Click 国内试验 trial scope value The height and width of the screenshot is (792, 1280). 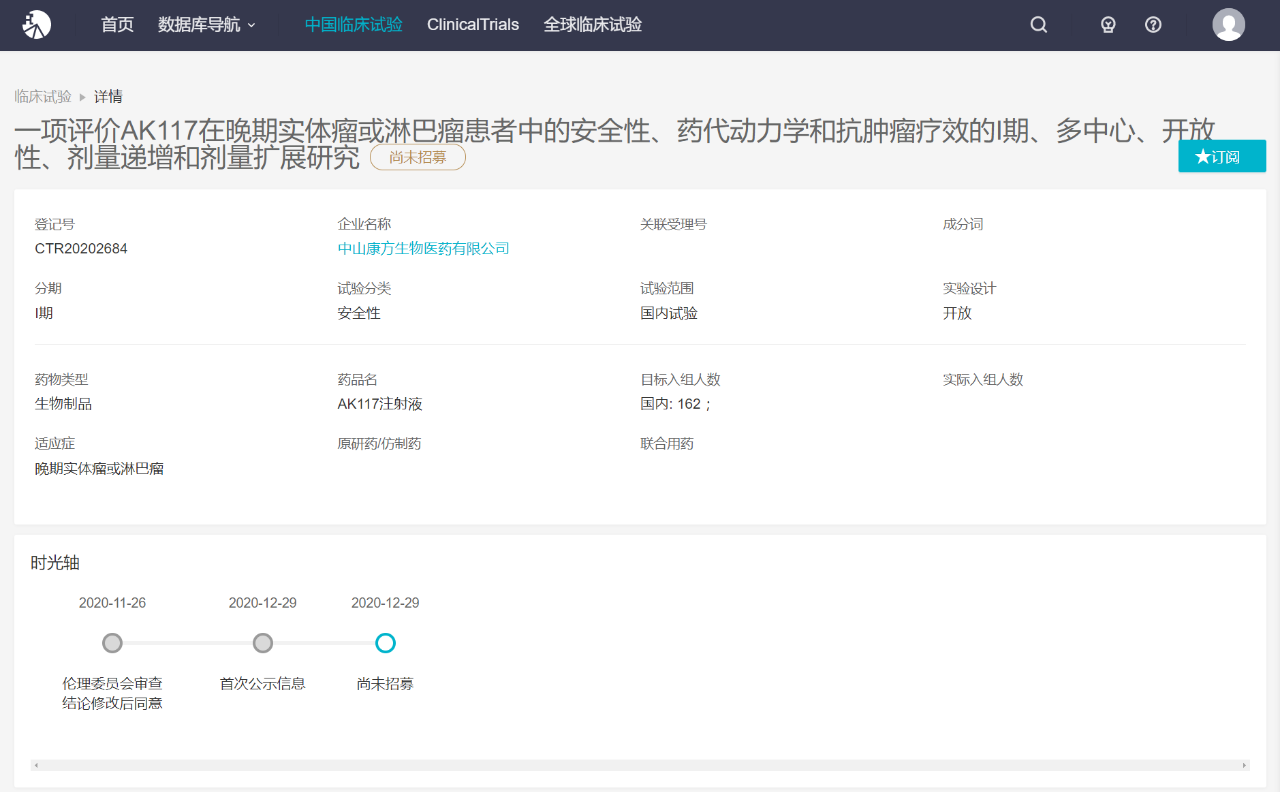click(669, 313)
